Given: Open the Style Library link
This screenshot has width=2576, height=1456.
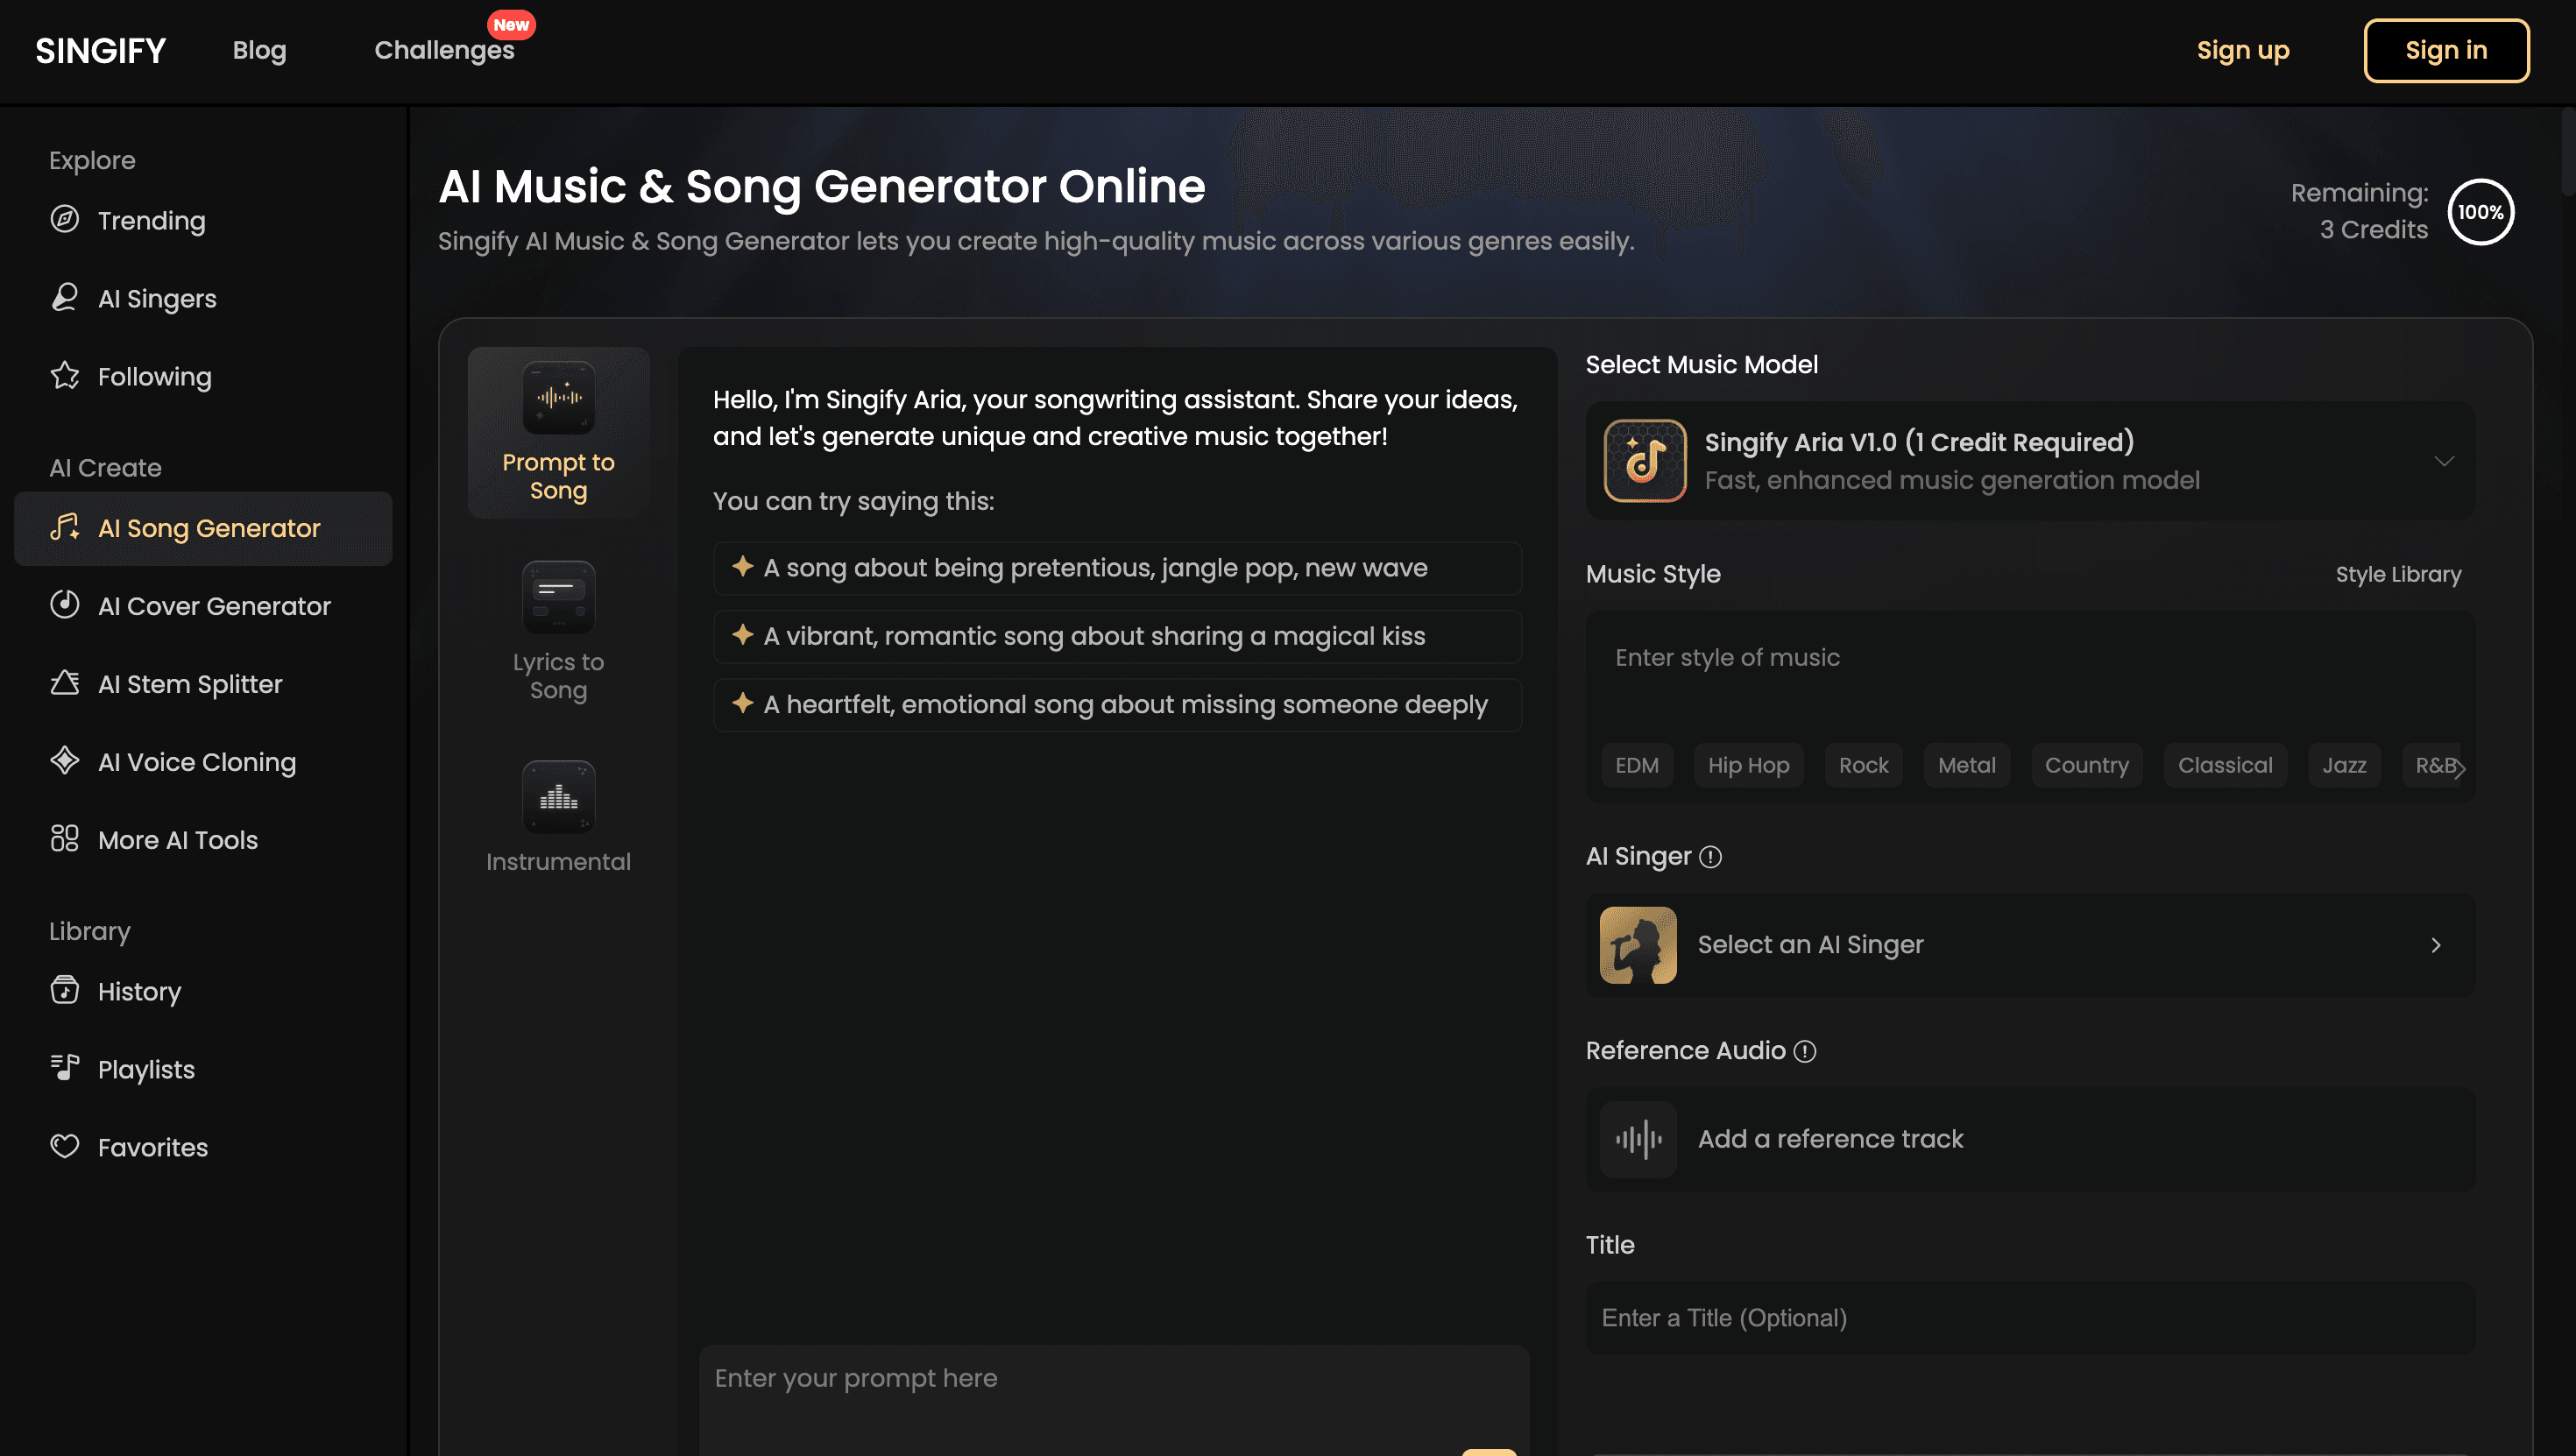Looking at the screenshot, I should [2398, 574].
